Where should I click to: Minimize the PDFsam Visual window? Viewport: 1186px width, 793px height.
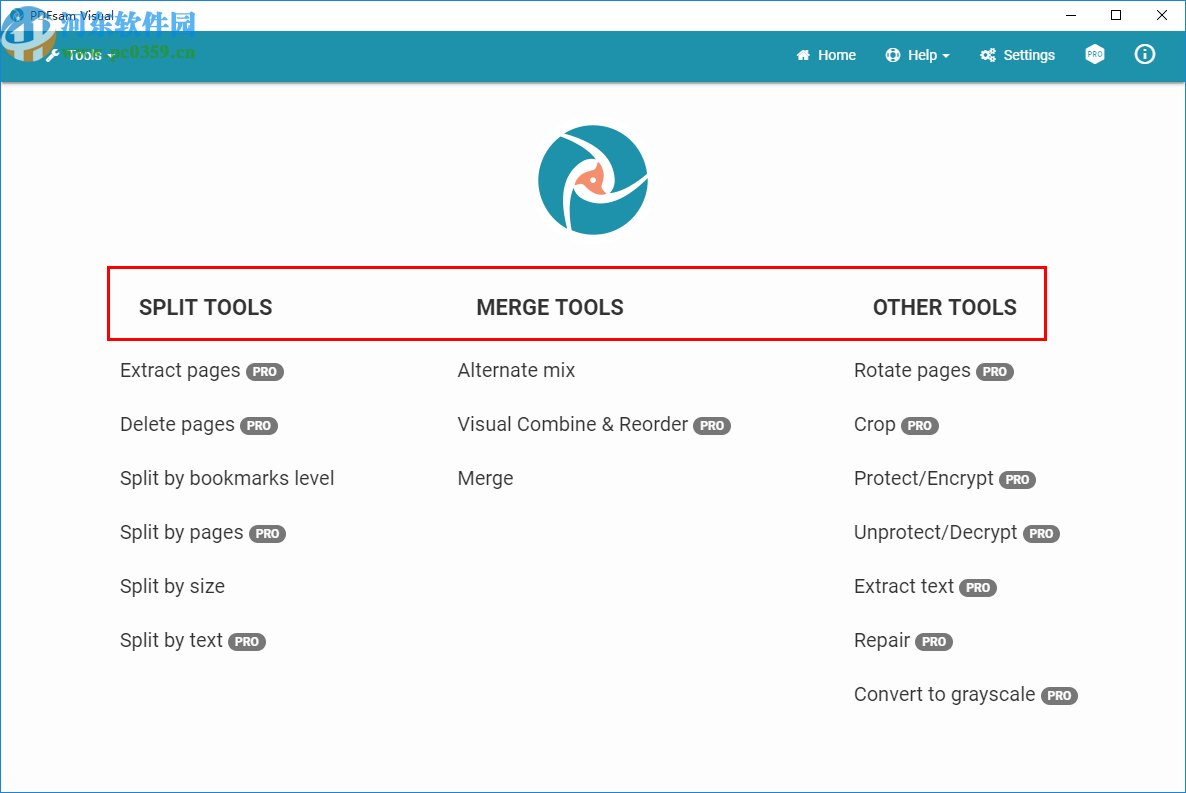pos(1071,15)
